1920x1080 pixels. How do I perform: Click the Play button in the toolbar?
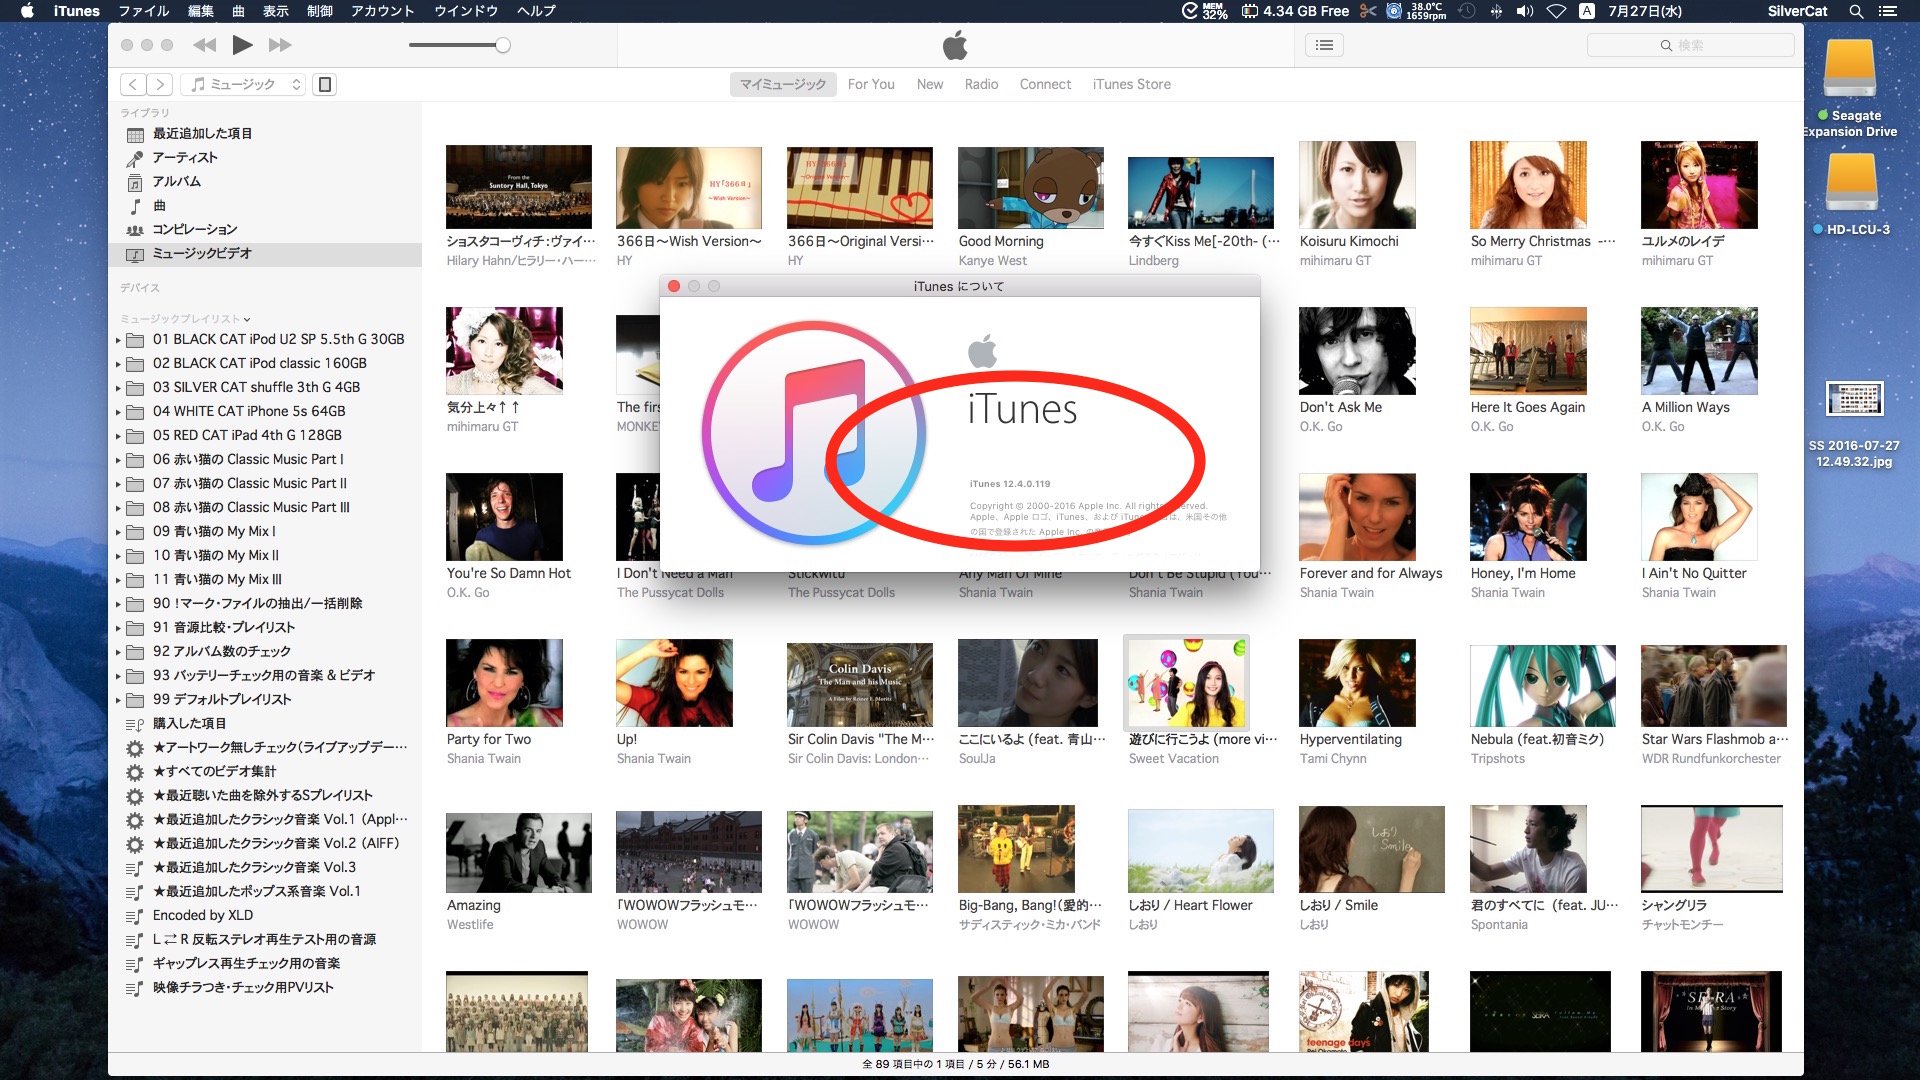pyautogui.click(x=241, y=45)
